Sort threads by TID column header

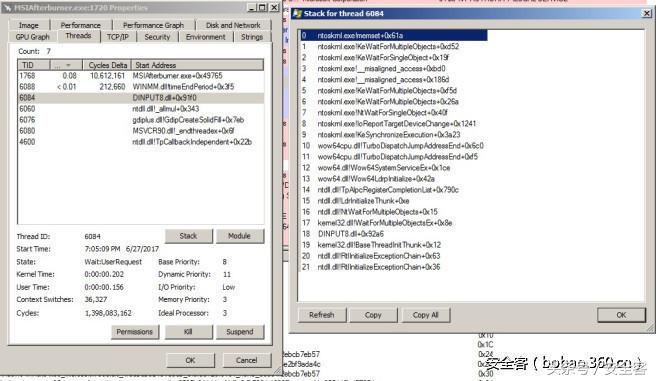coord(34,65)
